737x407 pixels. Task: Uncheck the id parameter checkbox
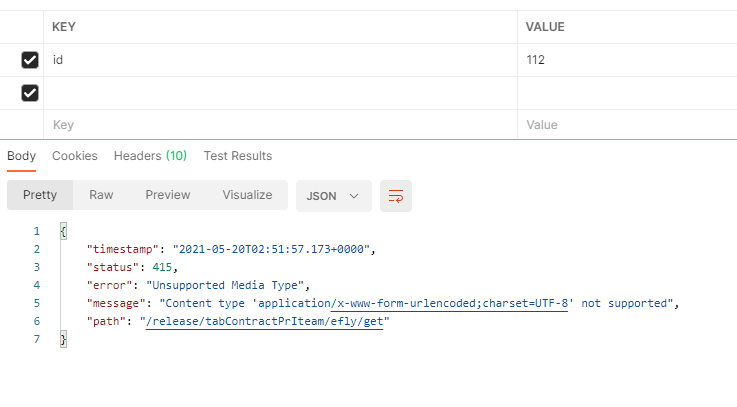pyautogui.click(x=30, y=60)
